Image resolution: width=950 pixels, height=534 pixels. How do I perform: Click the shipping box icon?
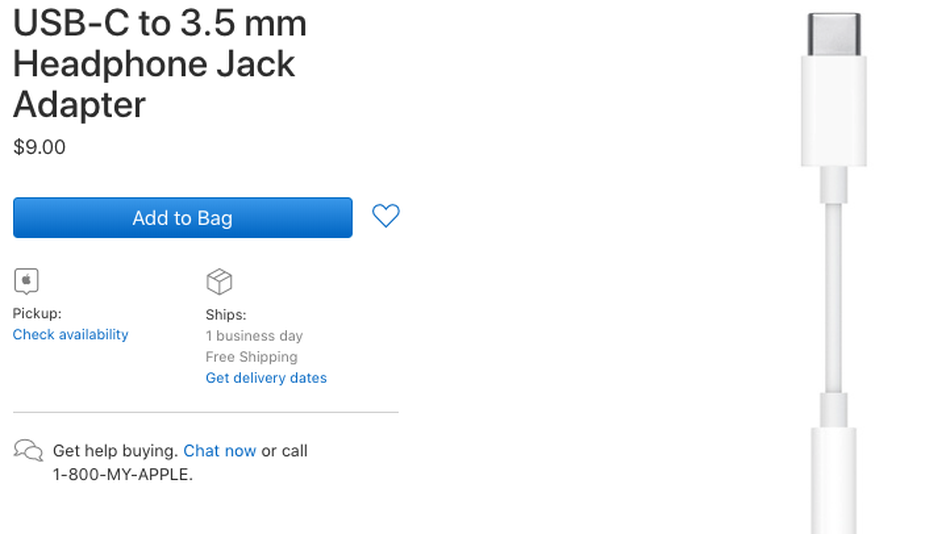[x=219, y=280]
